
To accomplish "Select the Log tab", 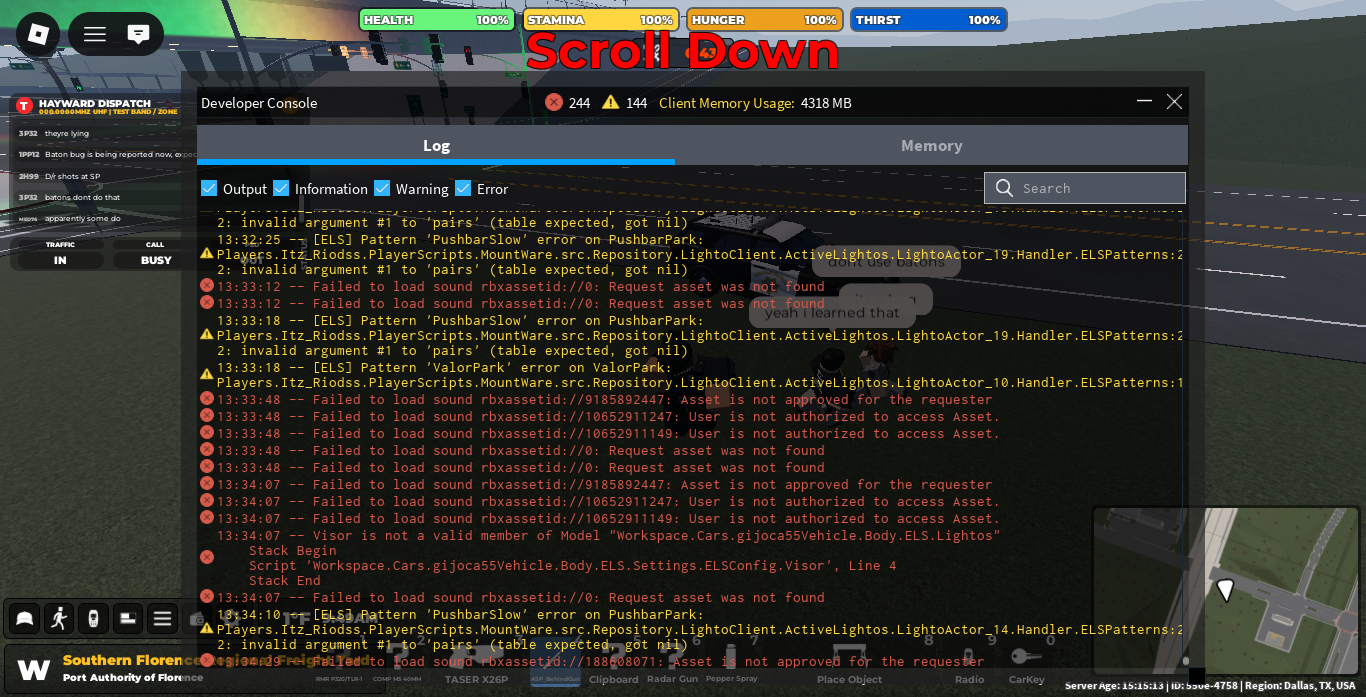I will [436, 145].
